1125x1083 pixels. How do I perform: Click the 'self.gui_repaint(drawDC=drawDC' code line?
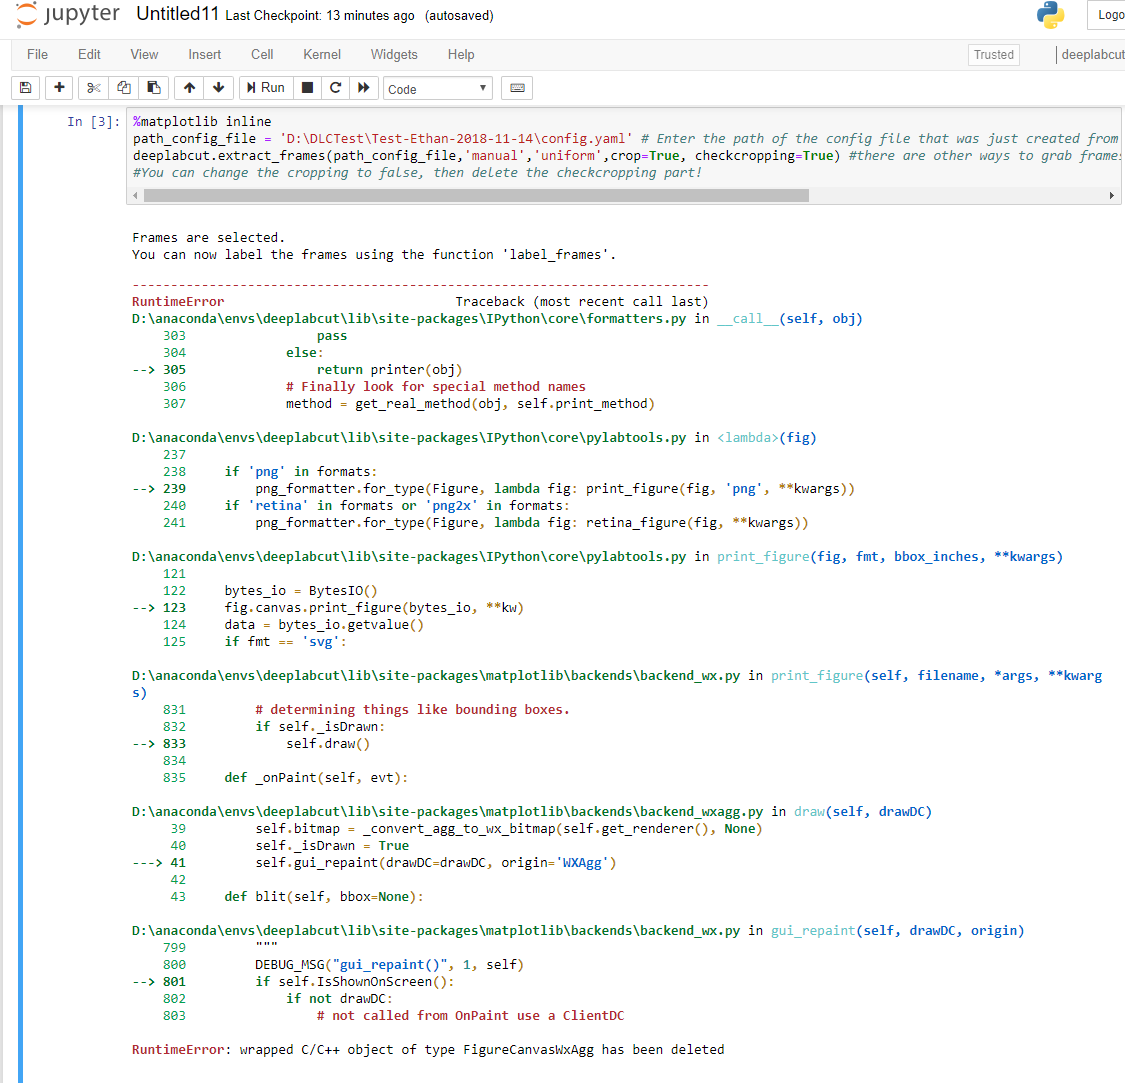[436, 863]
